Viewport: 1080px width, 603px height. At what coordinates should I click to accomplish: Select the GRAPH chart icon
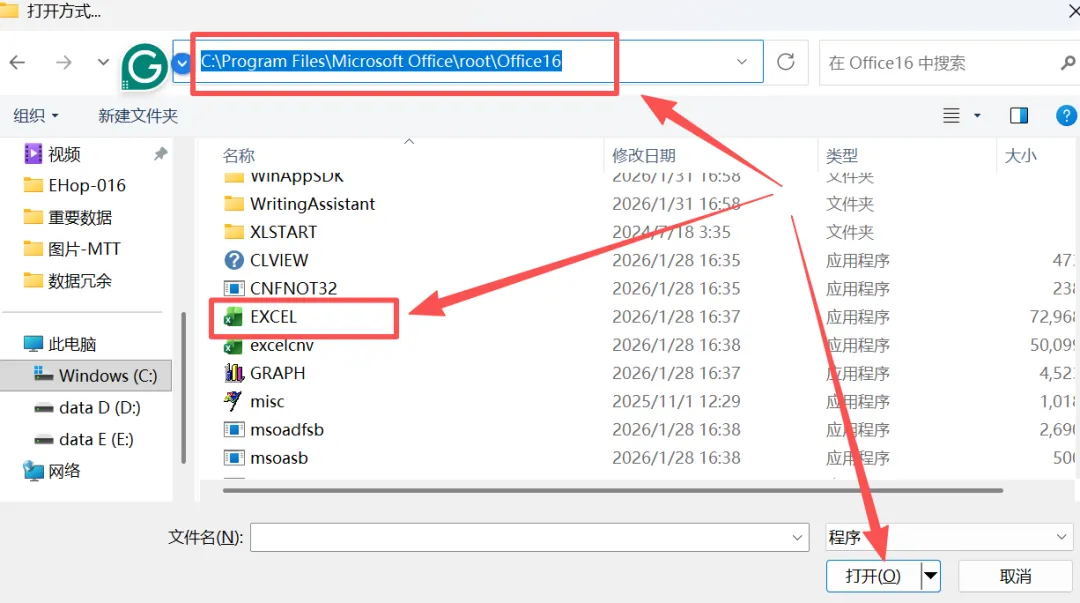[x=233, y=373]
